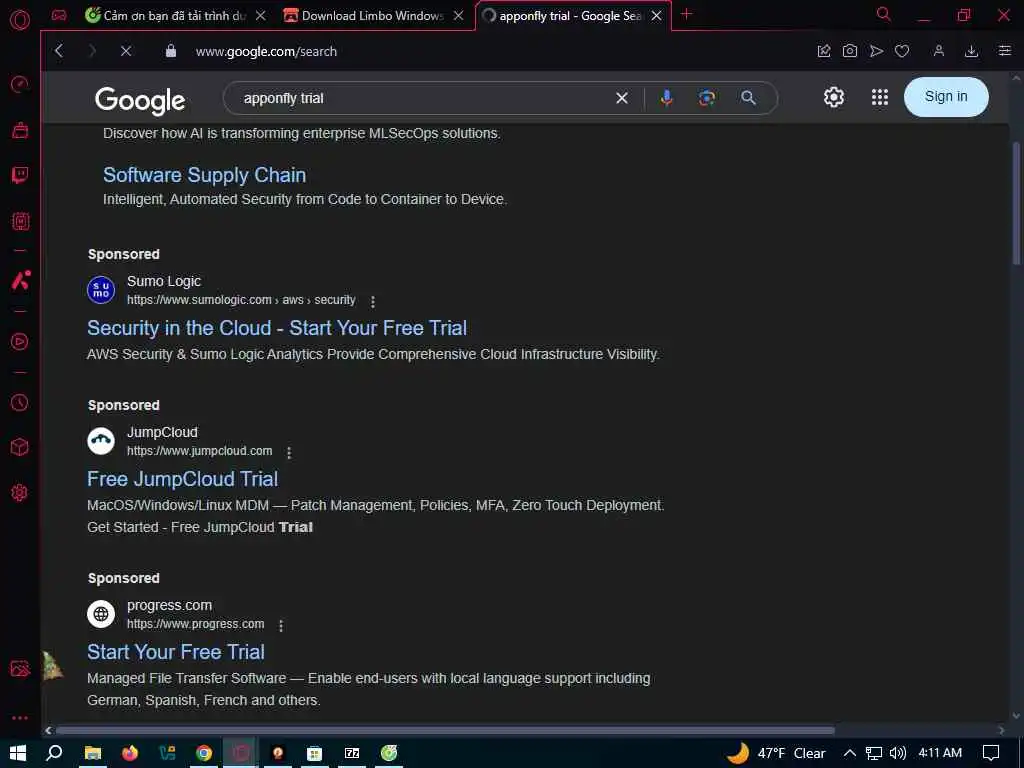Open more options for progress.com ad
Image resolution: width=1024 pixels, height=768 pixels.
281,626
